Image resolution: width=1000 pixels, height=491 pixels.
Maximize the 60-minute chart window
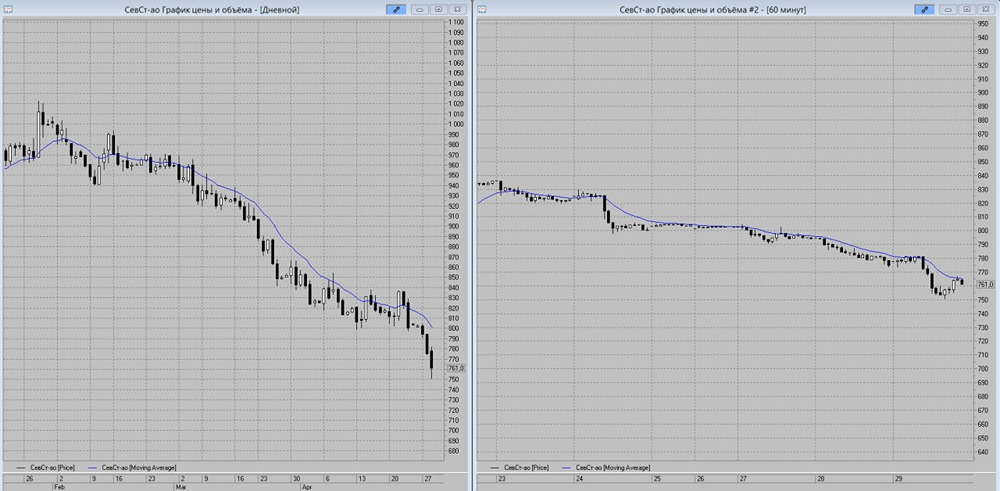tap(967, 10)
